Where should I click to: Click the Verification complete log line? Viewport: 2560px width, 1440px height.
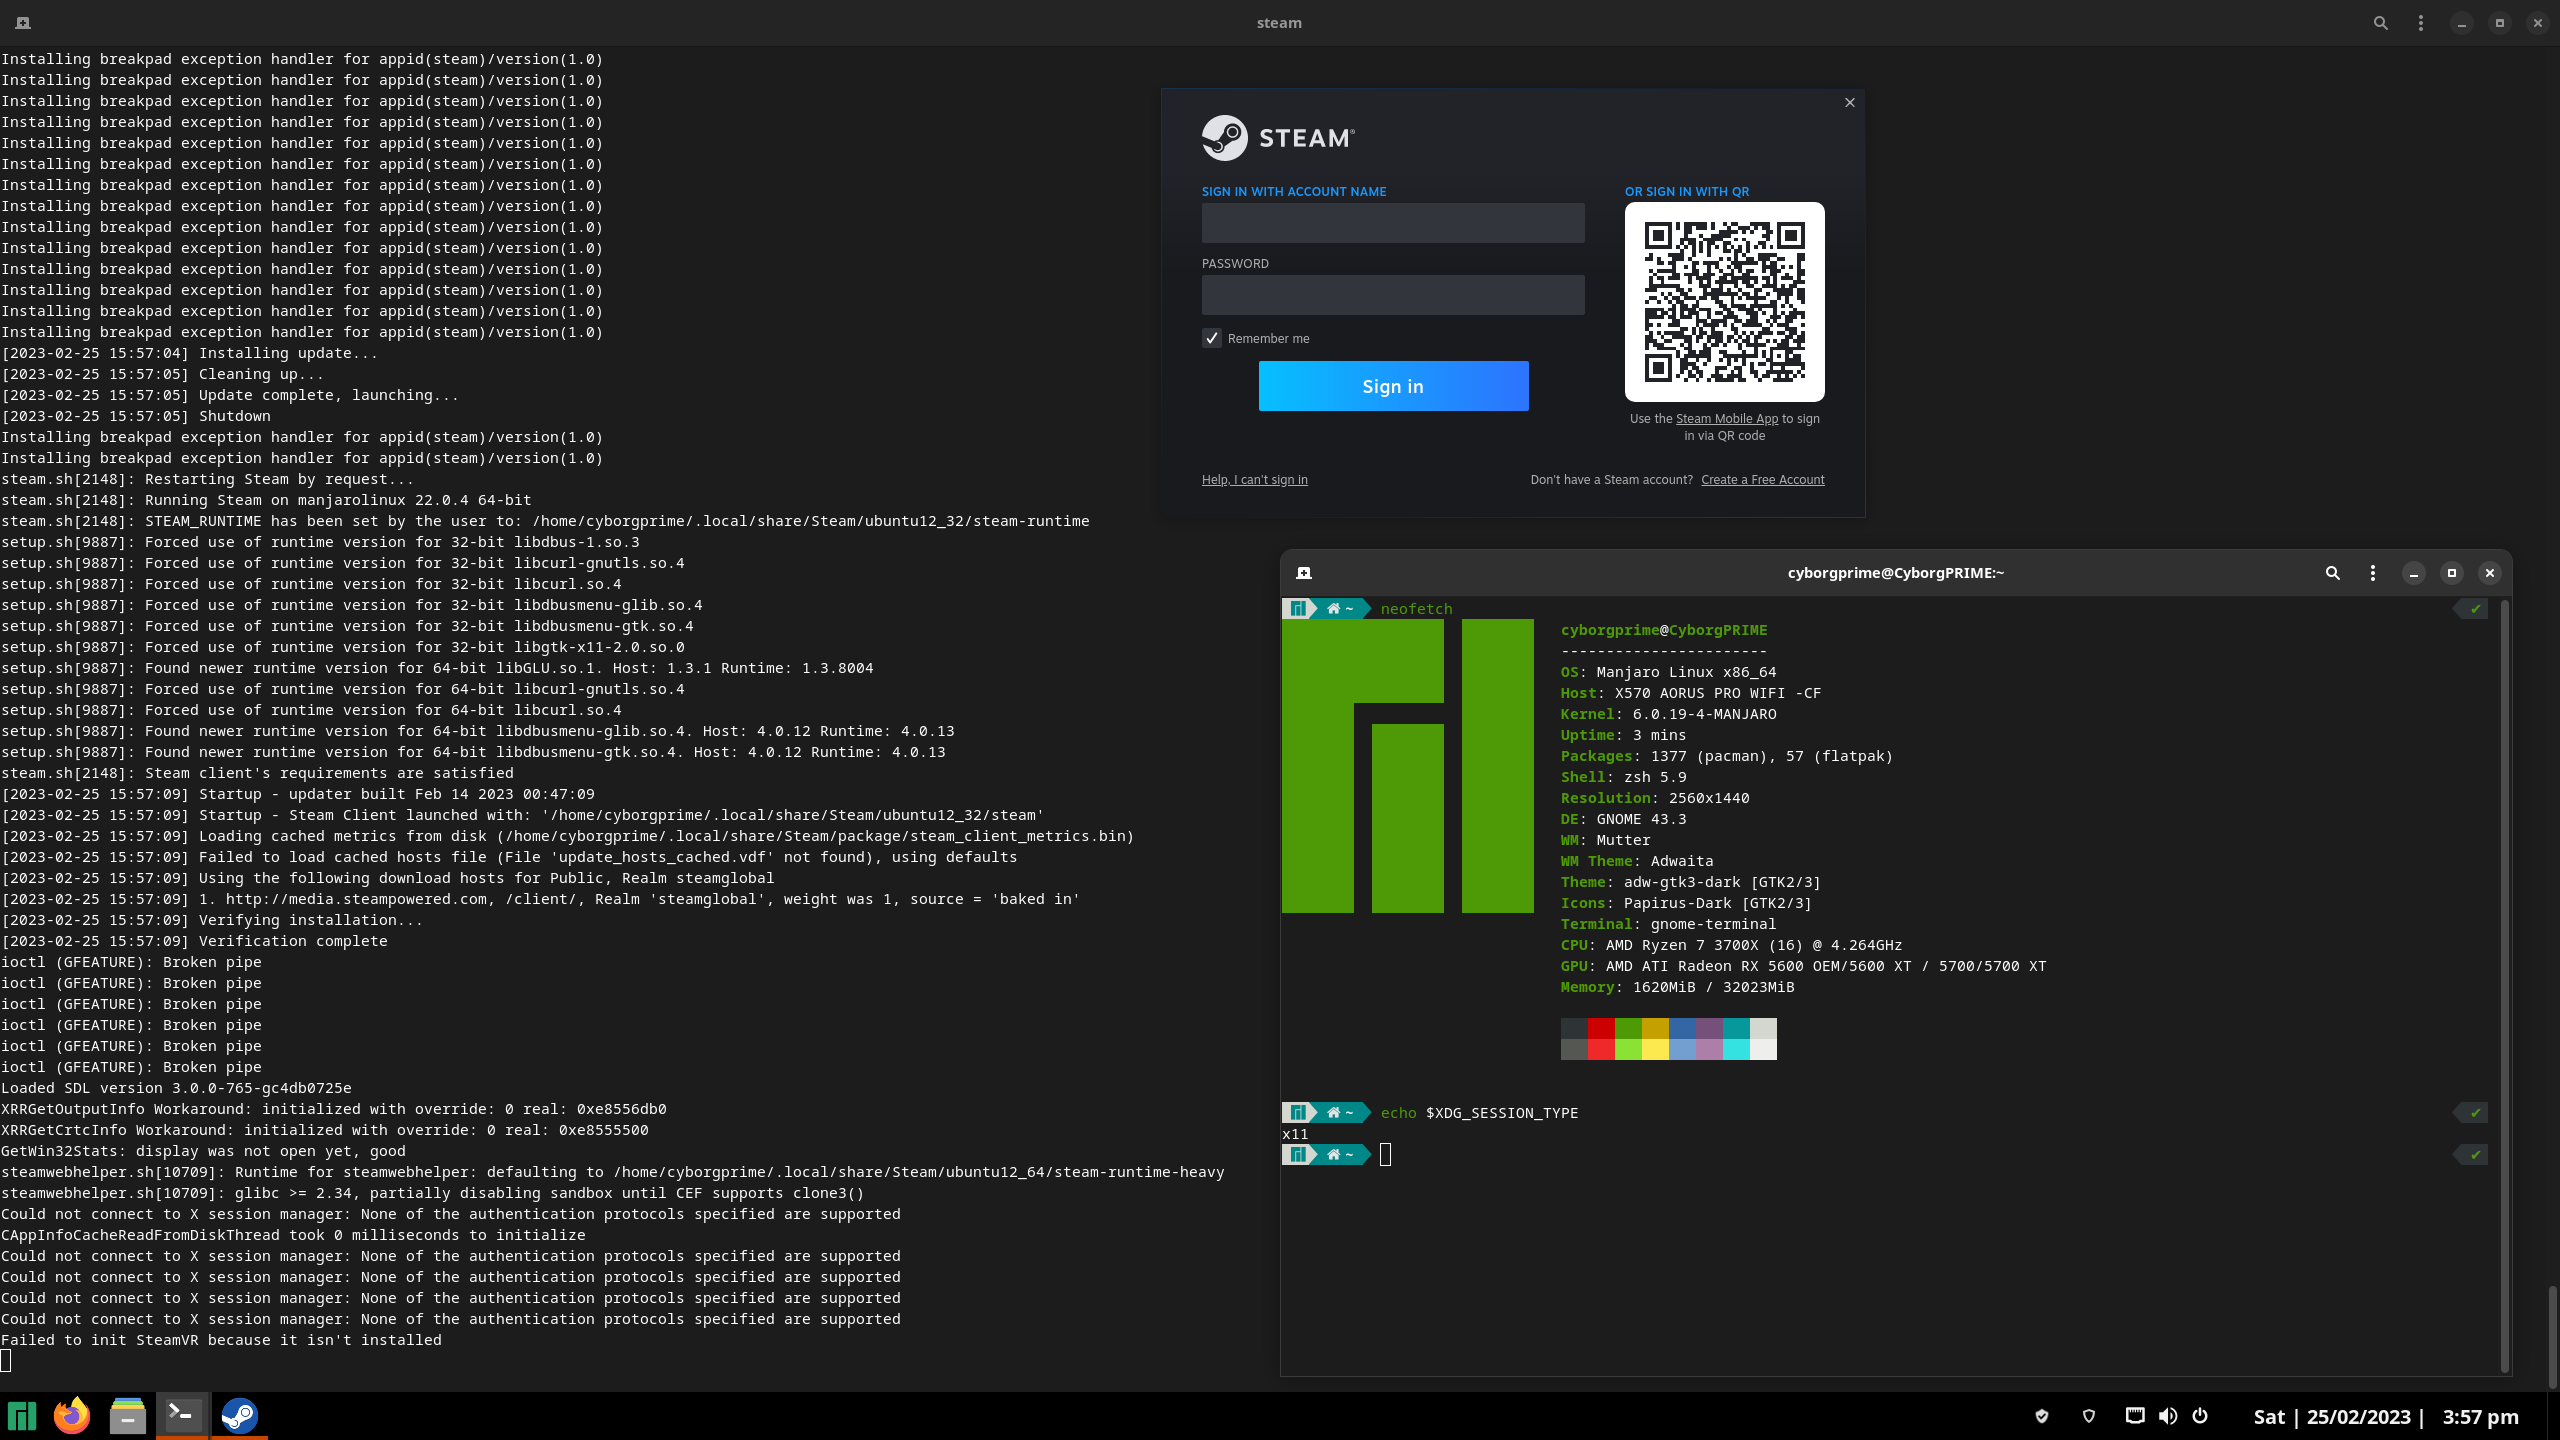pyautogui.click(x=194, y=941)
